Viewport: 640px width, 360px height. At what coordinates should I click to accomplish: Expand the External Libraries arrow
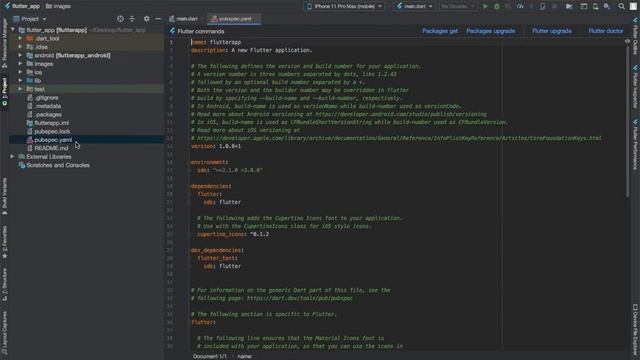(12, 156)
